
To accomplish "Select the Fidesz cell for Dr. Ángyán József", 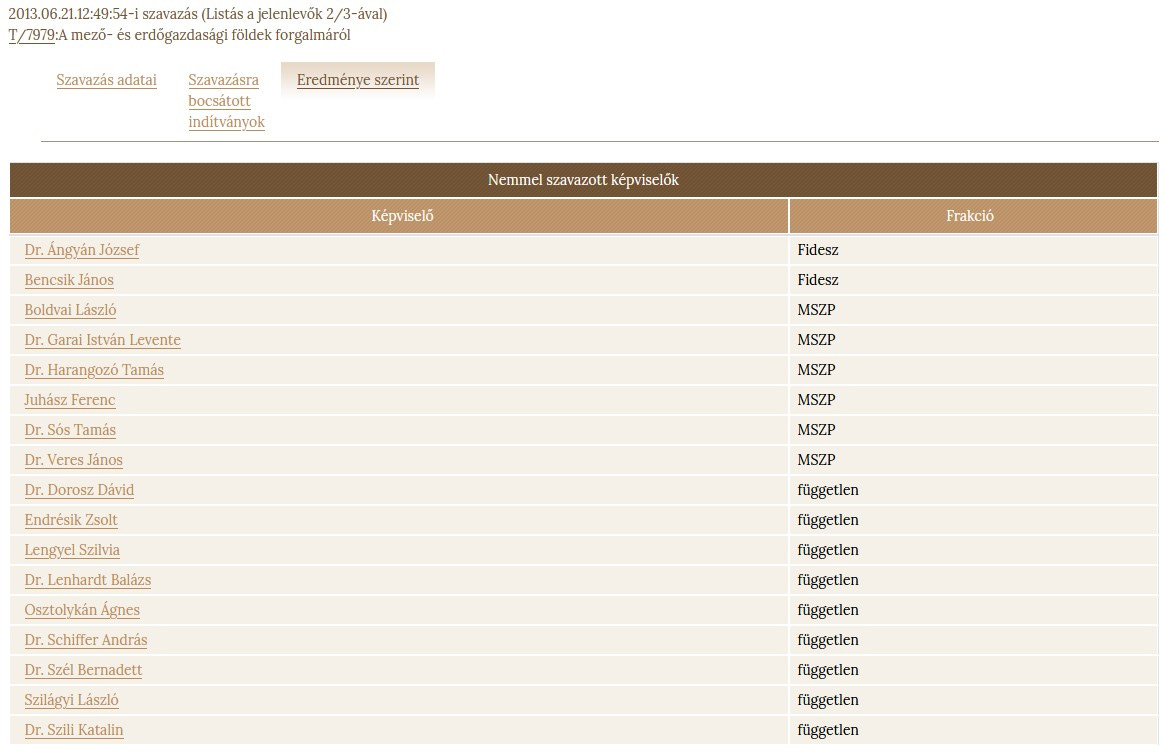I will point(973,250).
